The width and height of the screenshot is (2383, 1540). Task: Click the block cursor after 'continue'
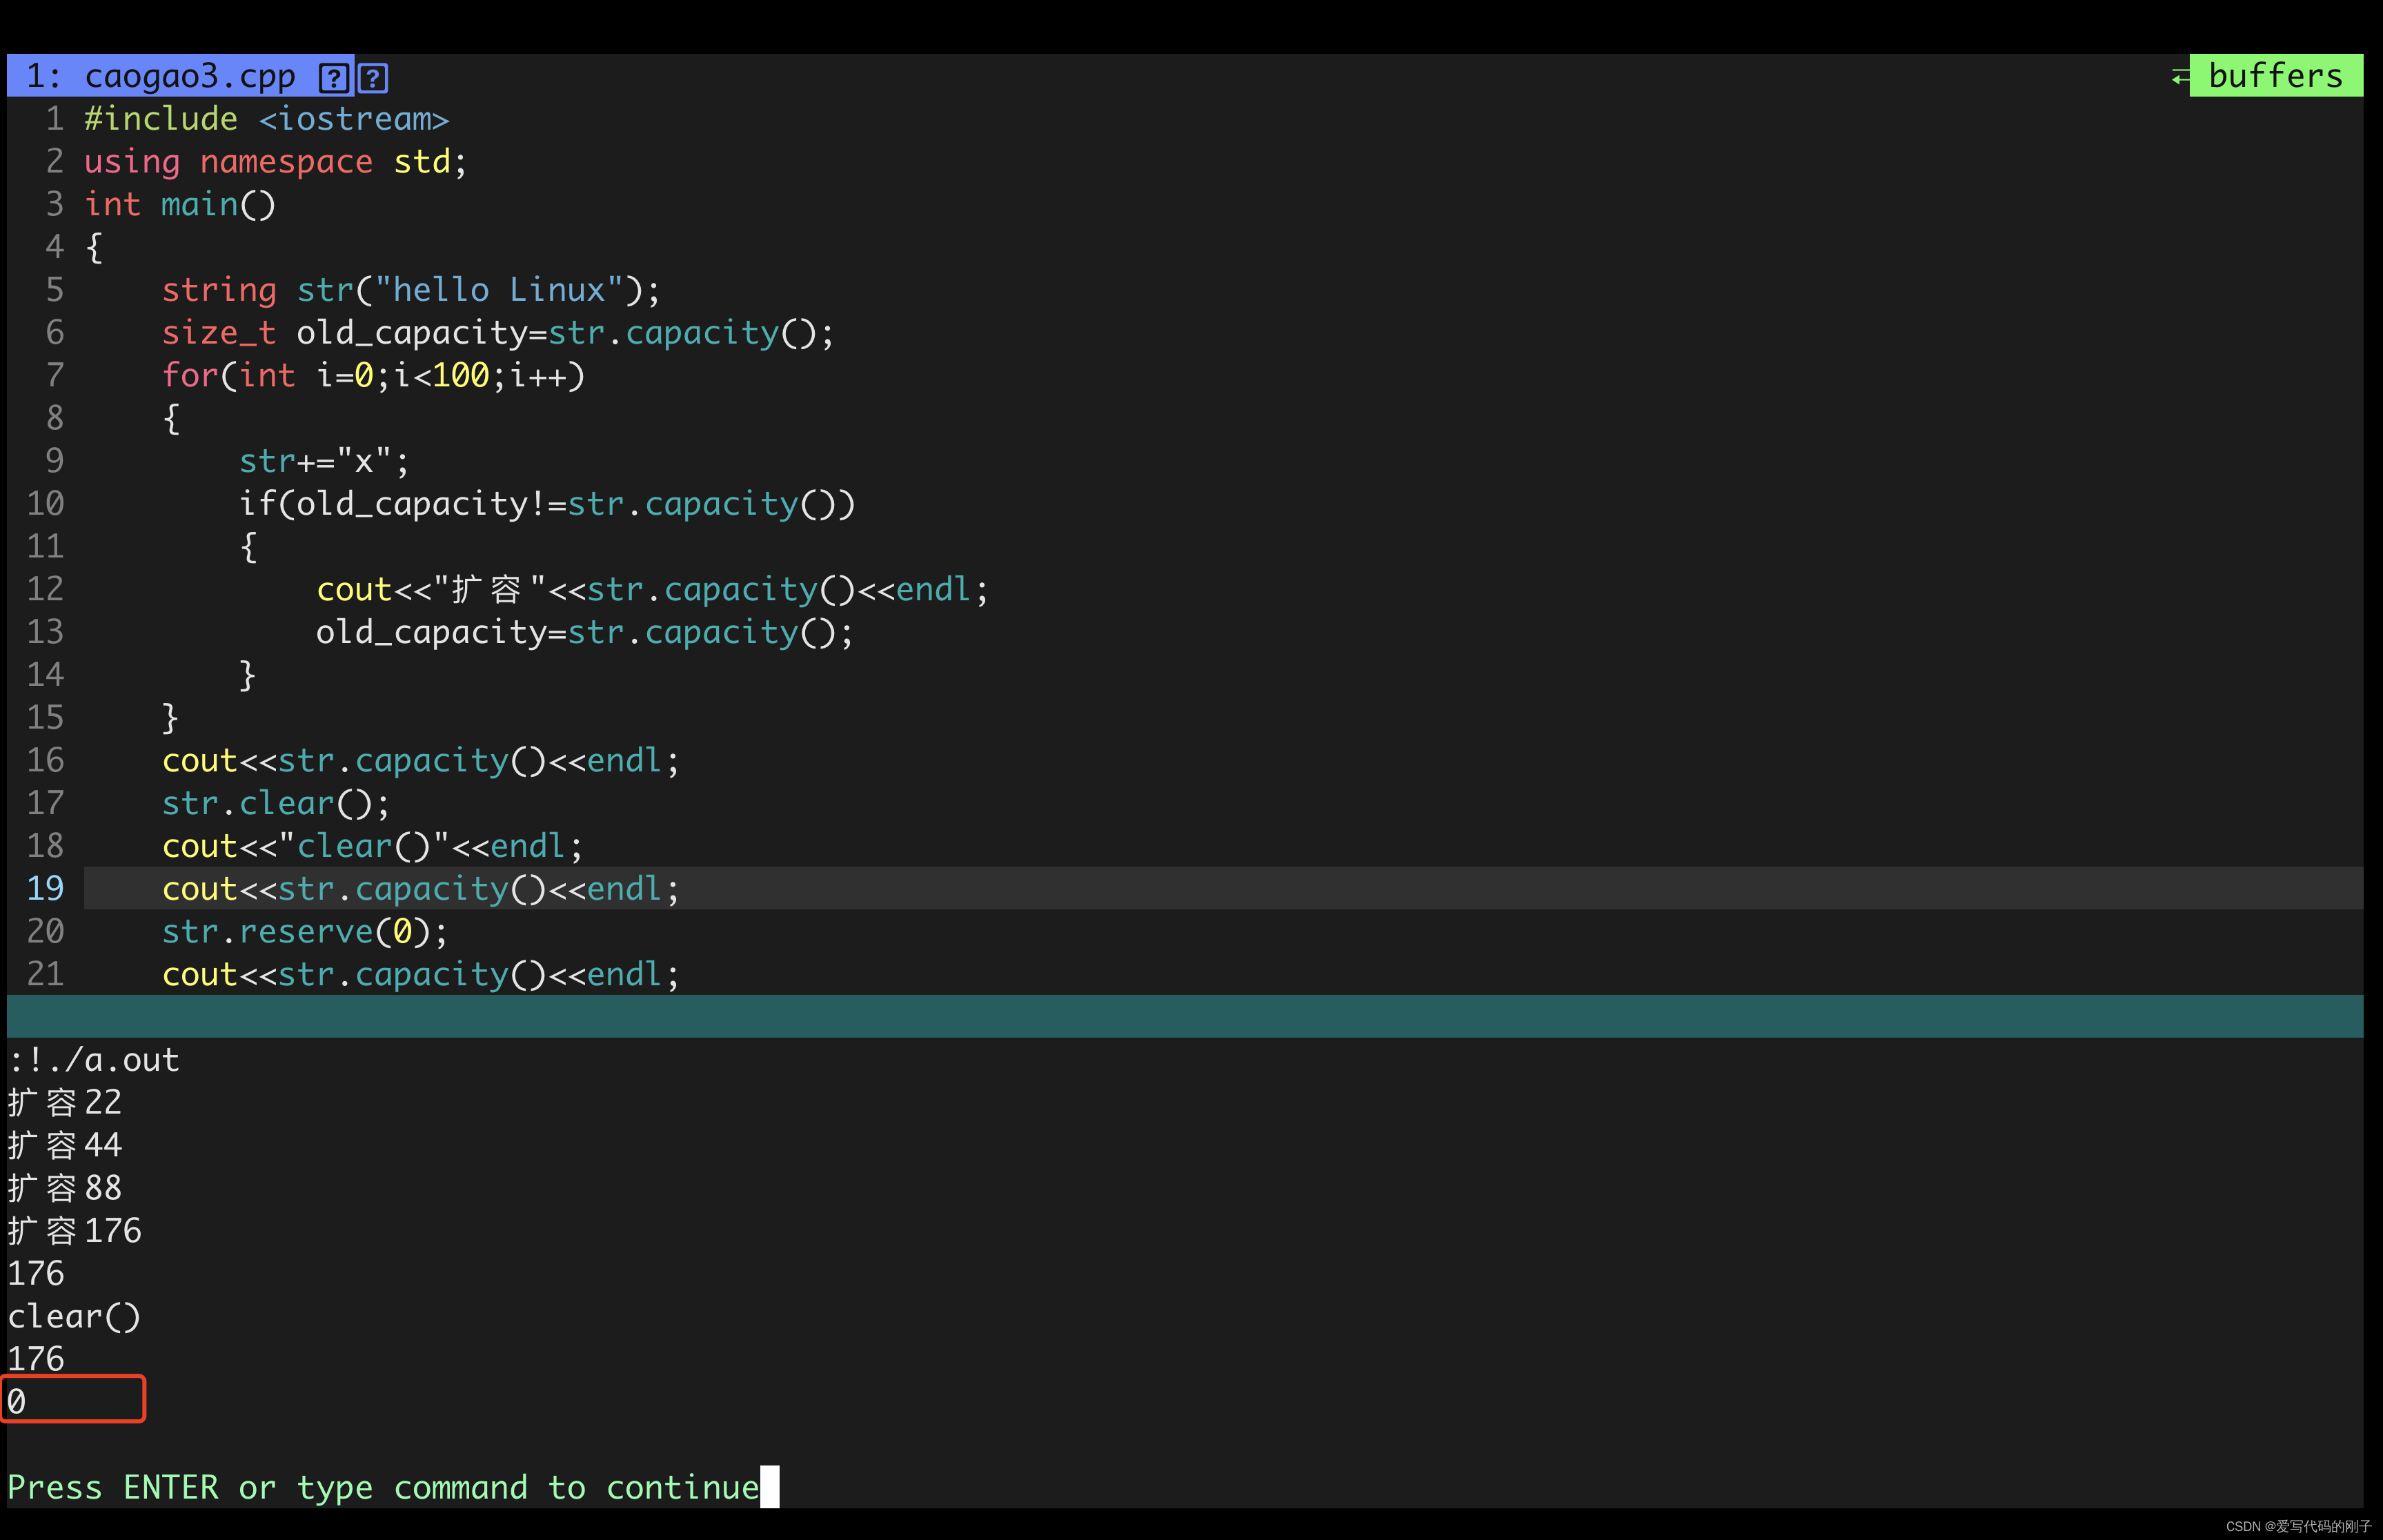[769, 1487]
